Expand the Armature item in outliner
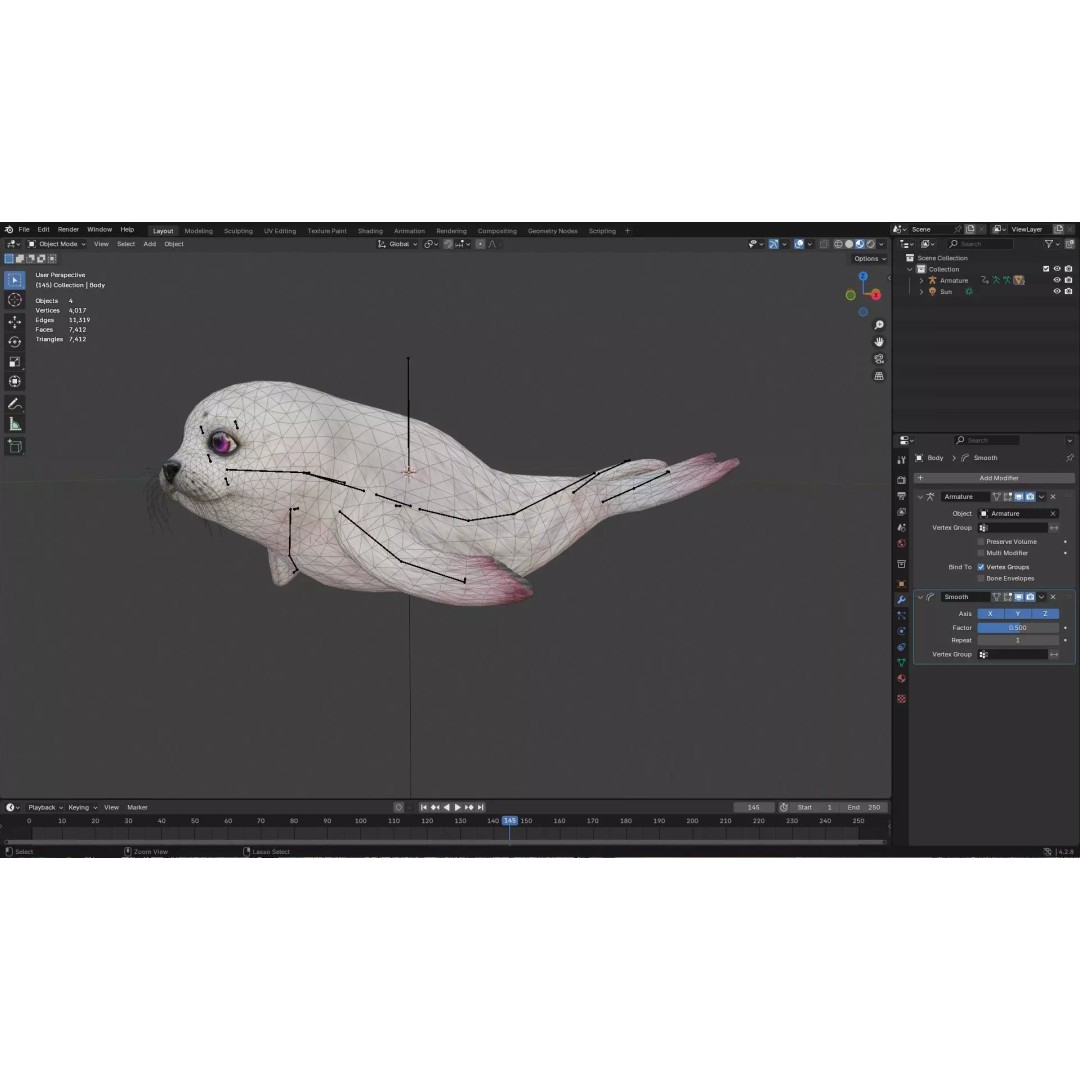Screen dimensions: 1080x1080 coord(921,280)
